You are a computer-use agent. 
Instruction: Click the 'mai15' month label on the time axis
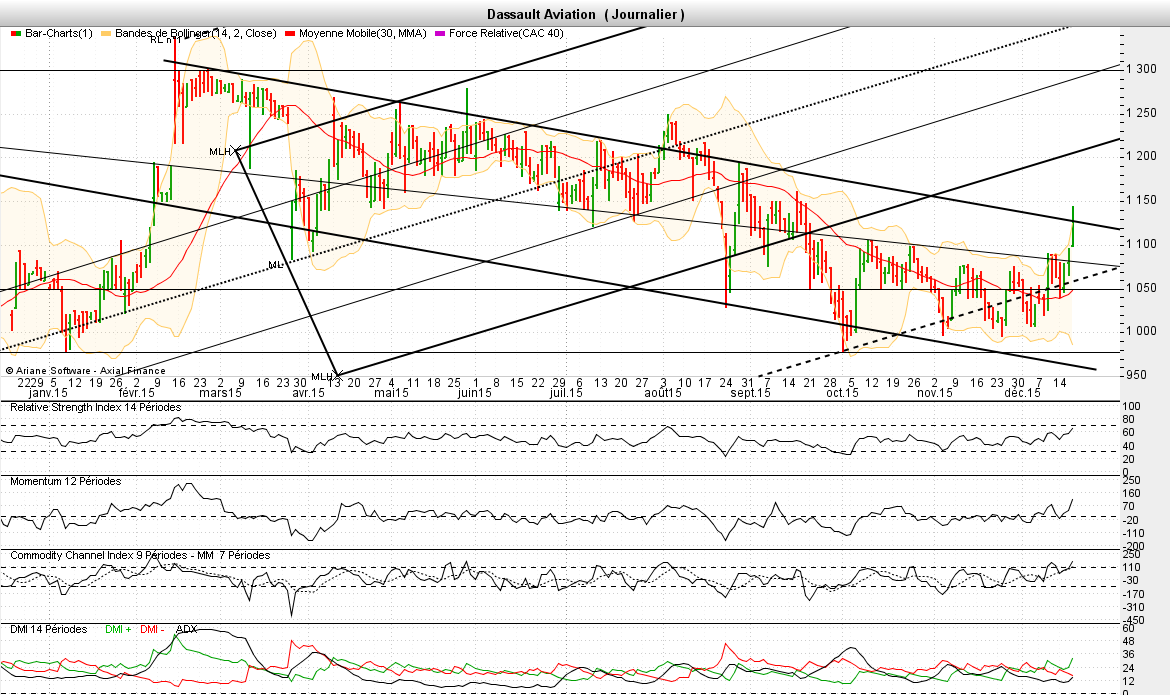[392, 393]
